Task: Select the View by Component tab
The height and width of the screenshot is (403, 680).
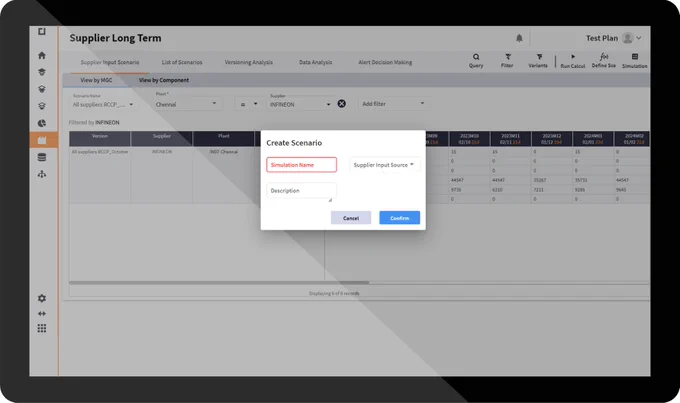Action: 164,80
